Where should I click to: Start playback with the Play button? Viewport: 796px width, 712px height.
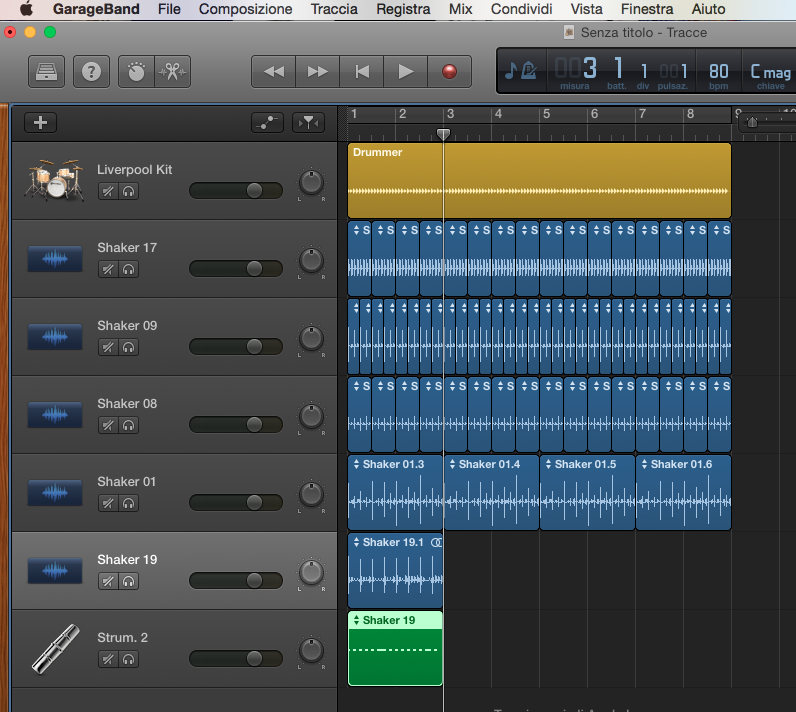coord(406,72)
